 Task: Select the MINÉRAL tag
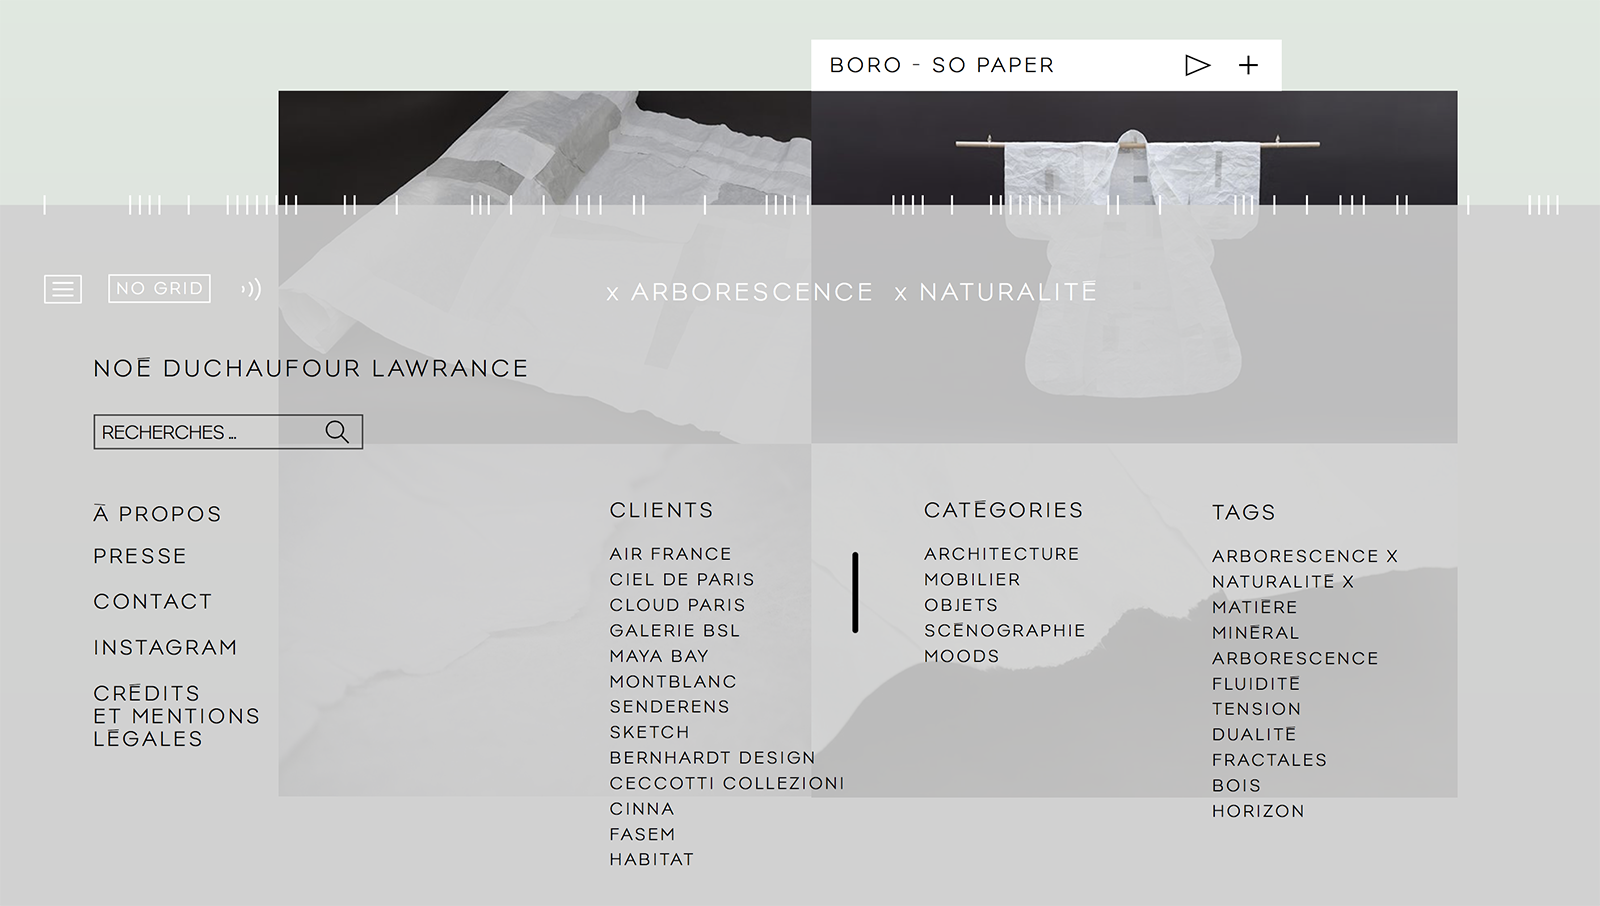coord(1255,632)
